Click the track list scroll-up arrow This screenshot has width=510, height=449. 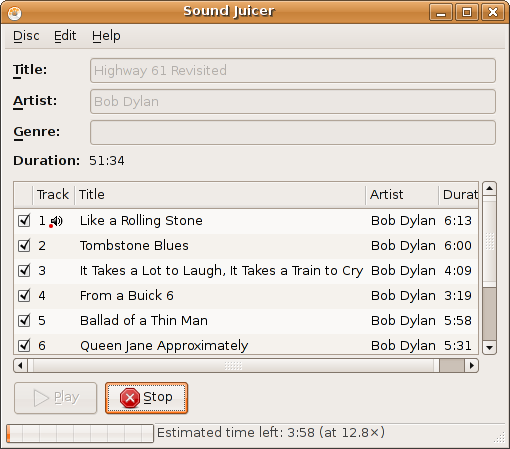click(489, 189)
